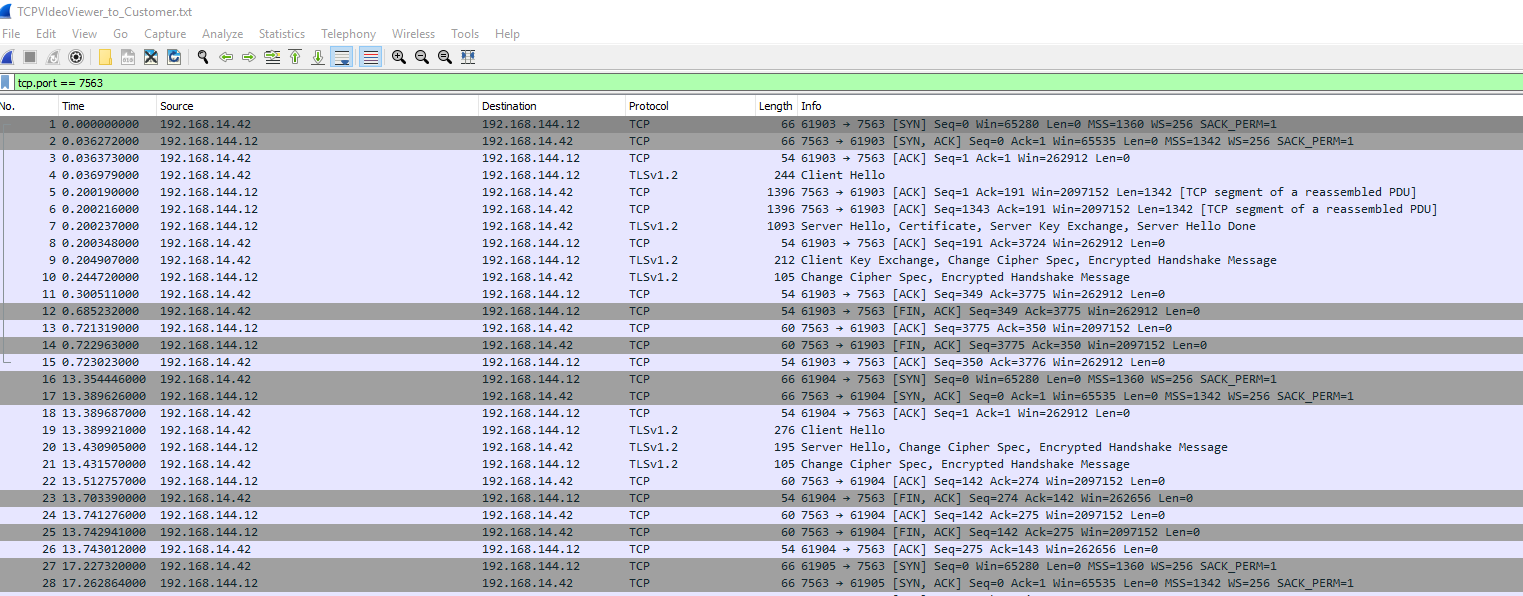The width and height of the screenshot is (1523, 596).
Task: Select packet 12 FIN, ACK row
Action: coord(761,311)
